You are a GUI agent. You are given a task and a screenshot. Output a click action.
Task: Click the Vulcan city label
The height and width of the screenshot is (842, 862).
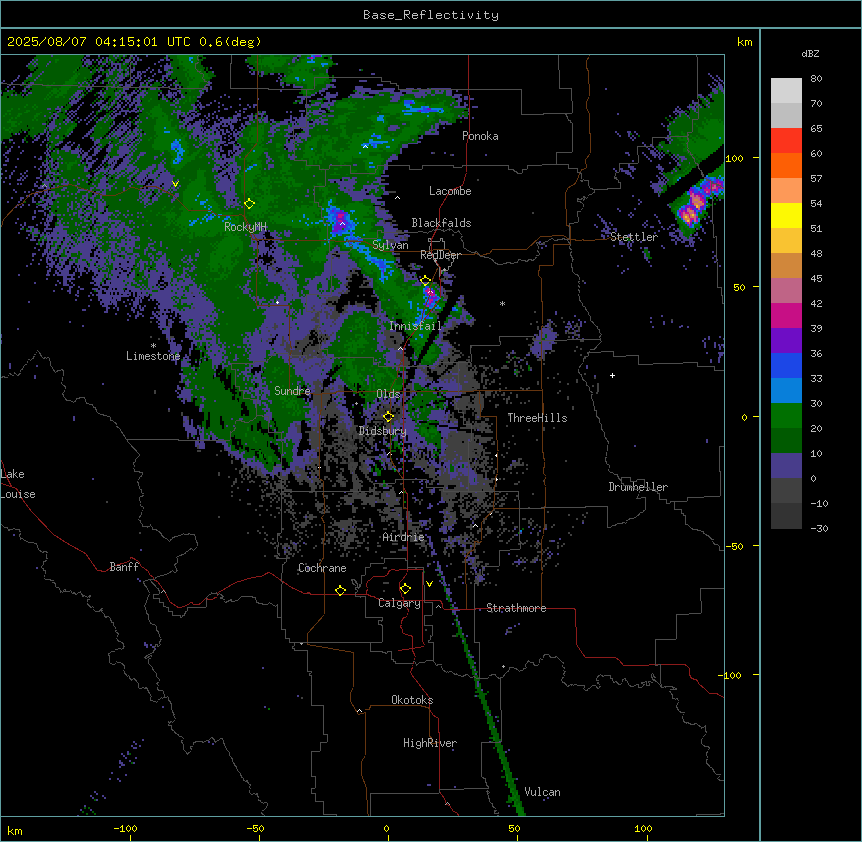coord(543,793)
